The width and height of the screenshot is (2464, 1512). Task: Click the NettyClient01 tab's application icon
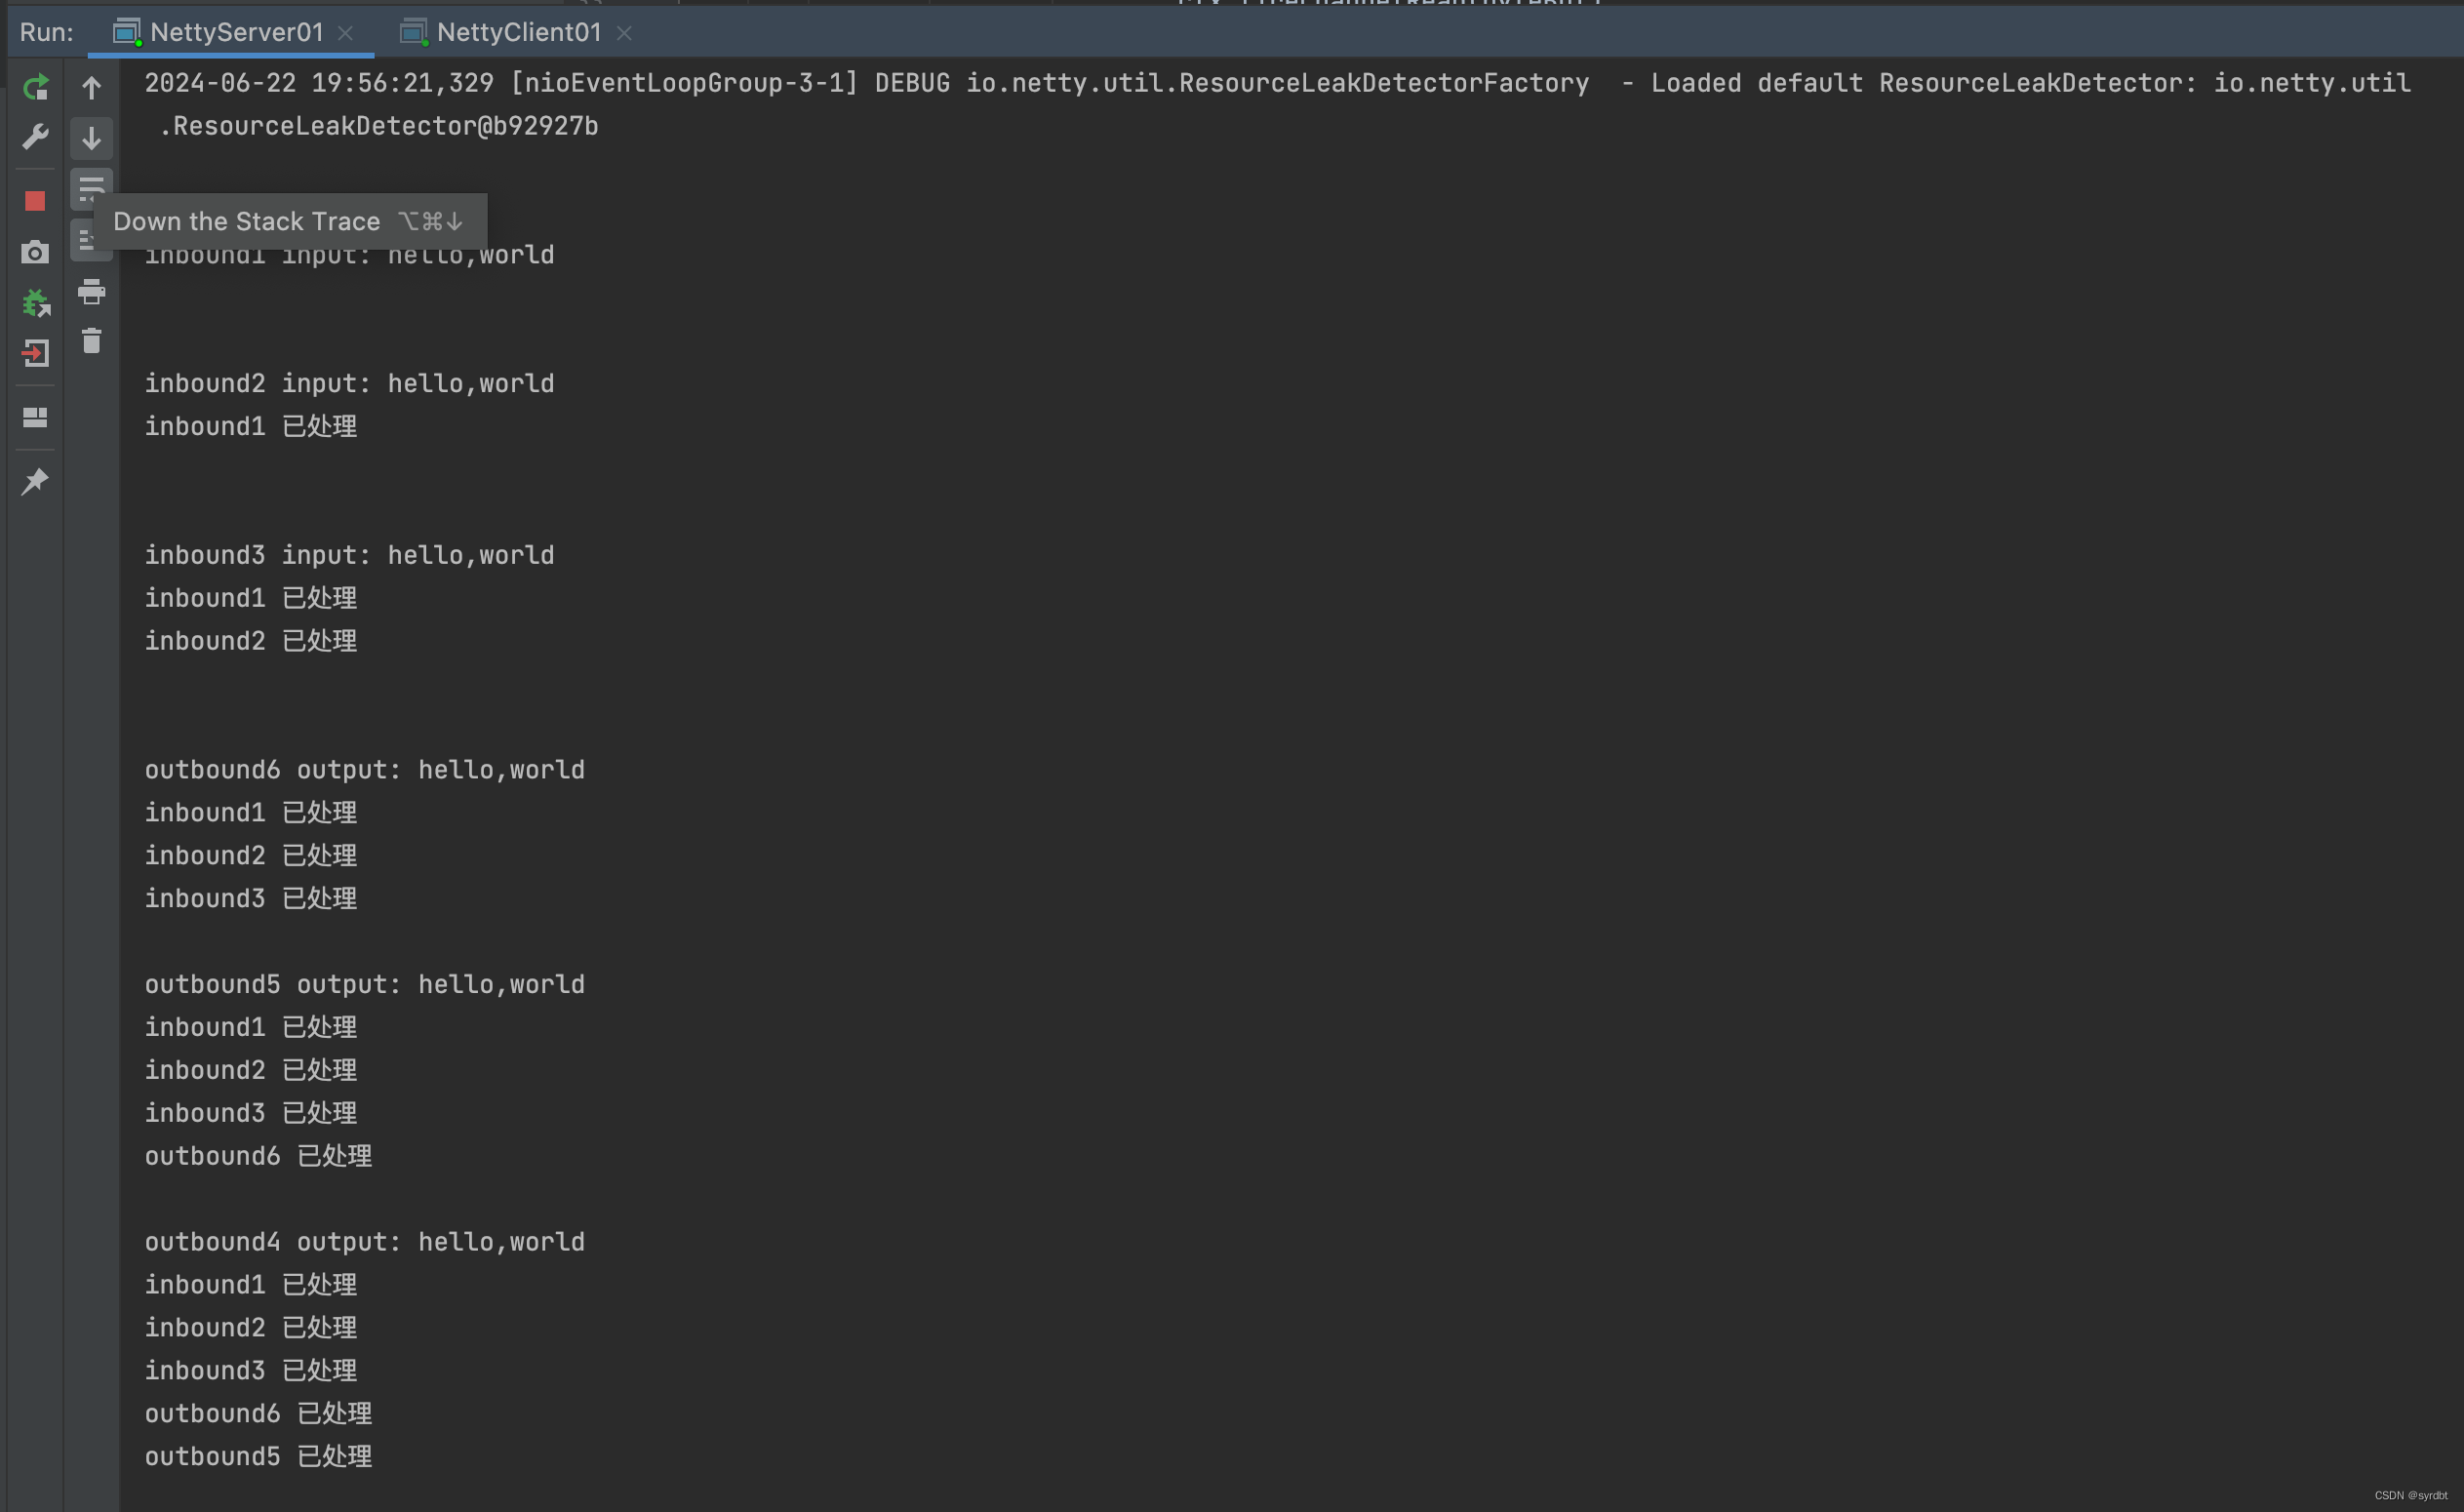point(413,32)
